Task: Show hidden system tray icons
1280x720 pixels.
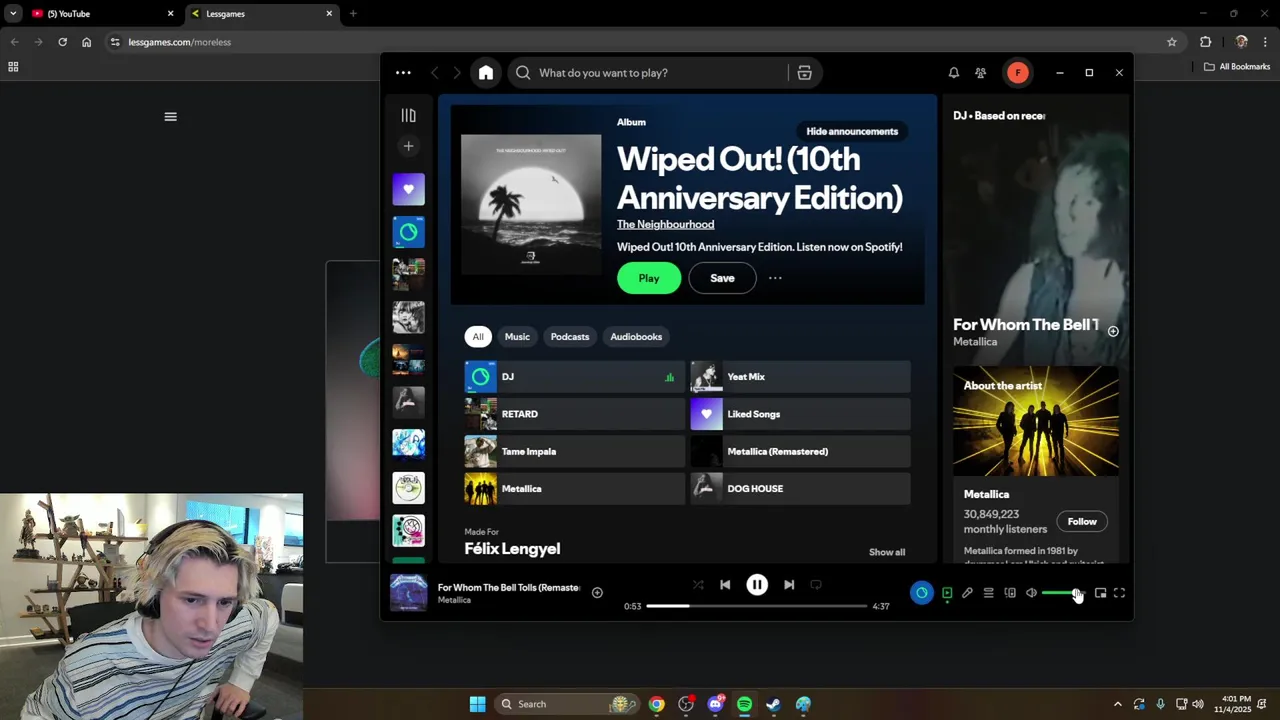Action: [1118, 704]
